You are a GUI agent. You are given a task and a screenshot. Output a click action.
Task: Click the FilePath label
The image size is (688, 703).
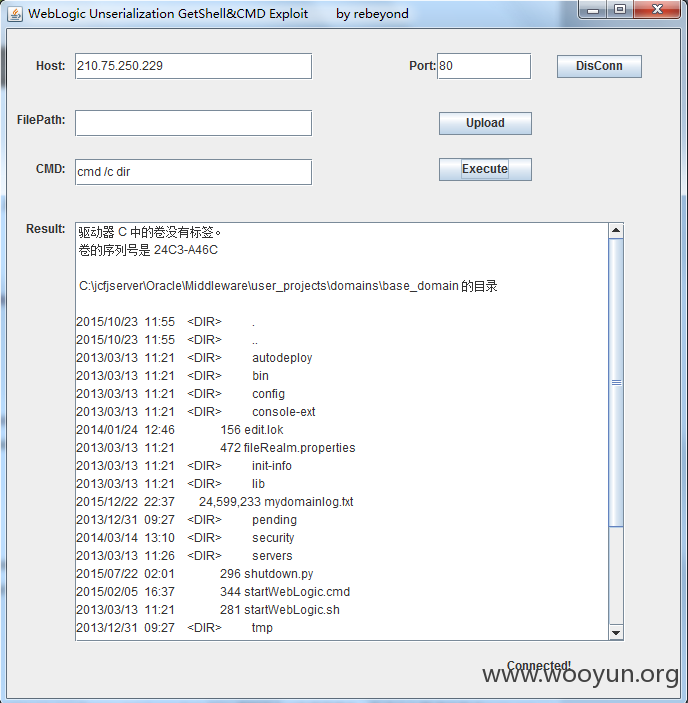(x=41, y=120)
